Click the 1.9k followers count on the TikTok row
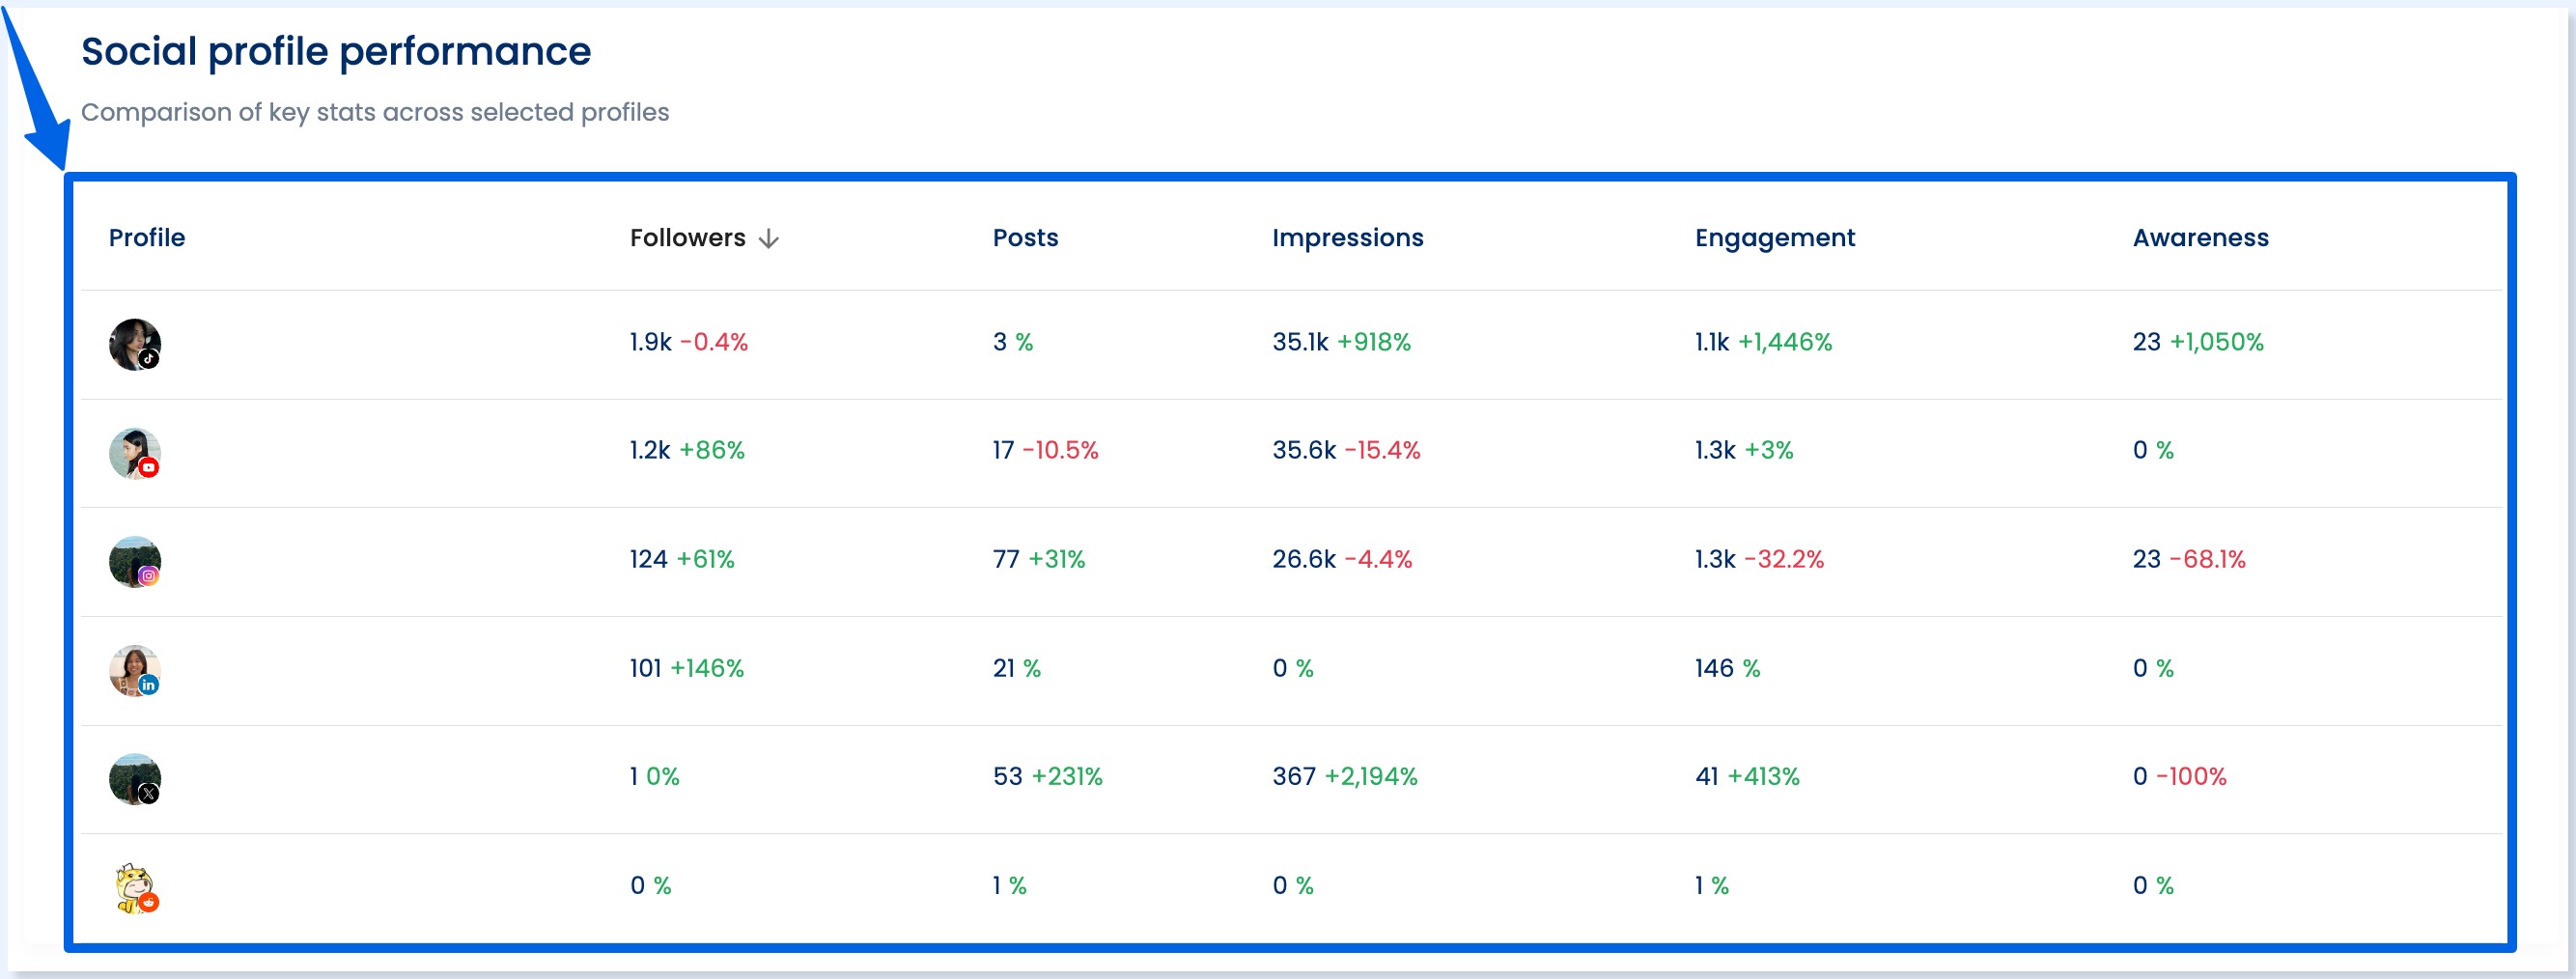The width and height of the screenshot is (2576, 979). (648, 341)
